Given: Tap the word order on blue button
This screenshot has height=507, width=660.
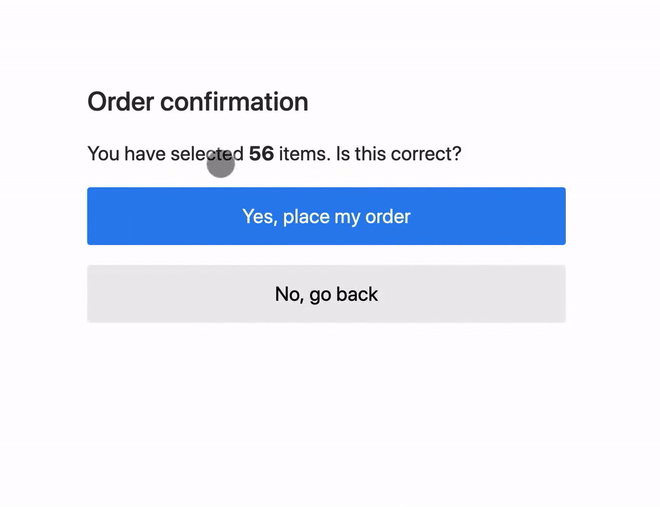Looking at the screenshot, I should (x=388, y=217).
